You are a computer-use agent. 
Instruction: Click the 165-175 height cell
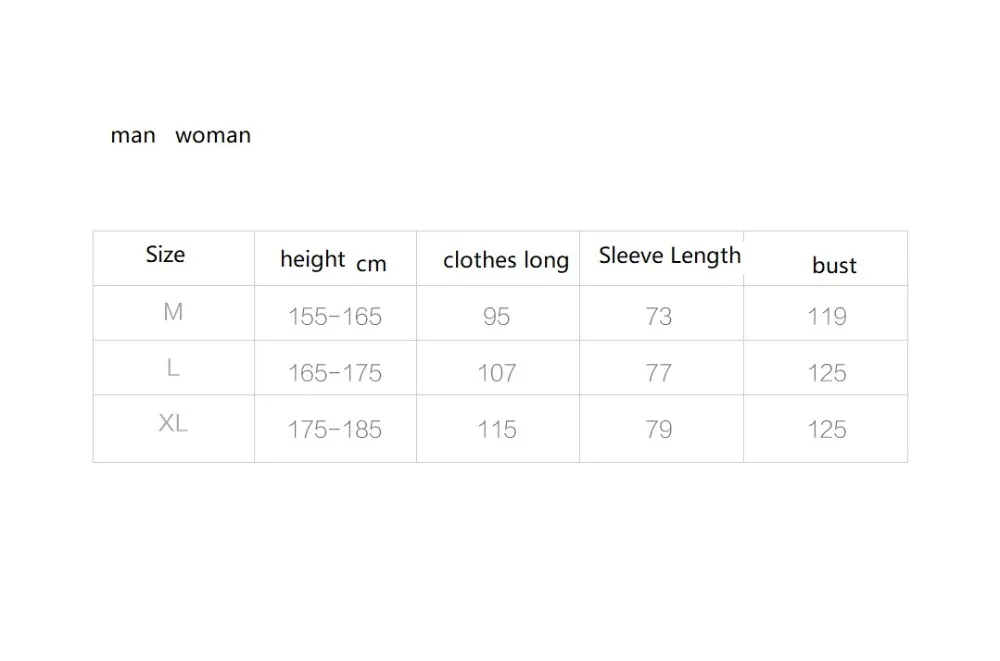pos(335,373)
